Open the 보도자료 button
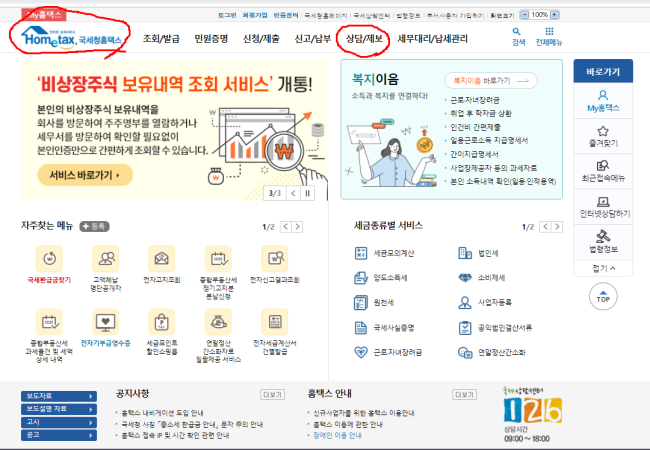Screen dimensions: 650x450 59,396
